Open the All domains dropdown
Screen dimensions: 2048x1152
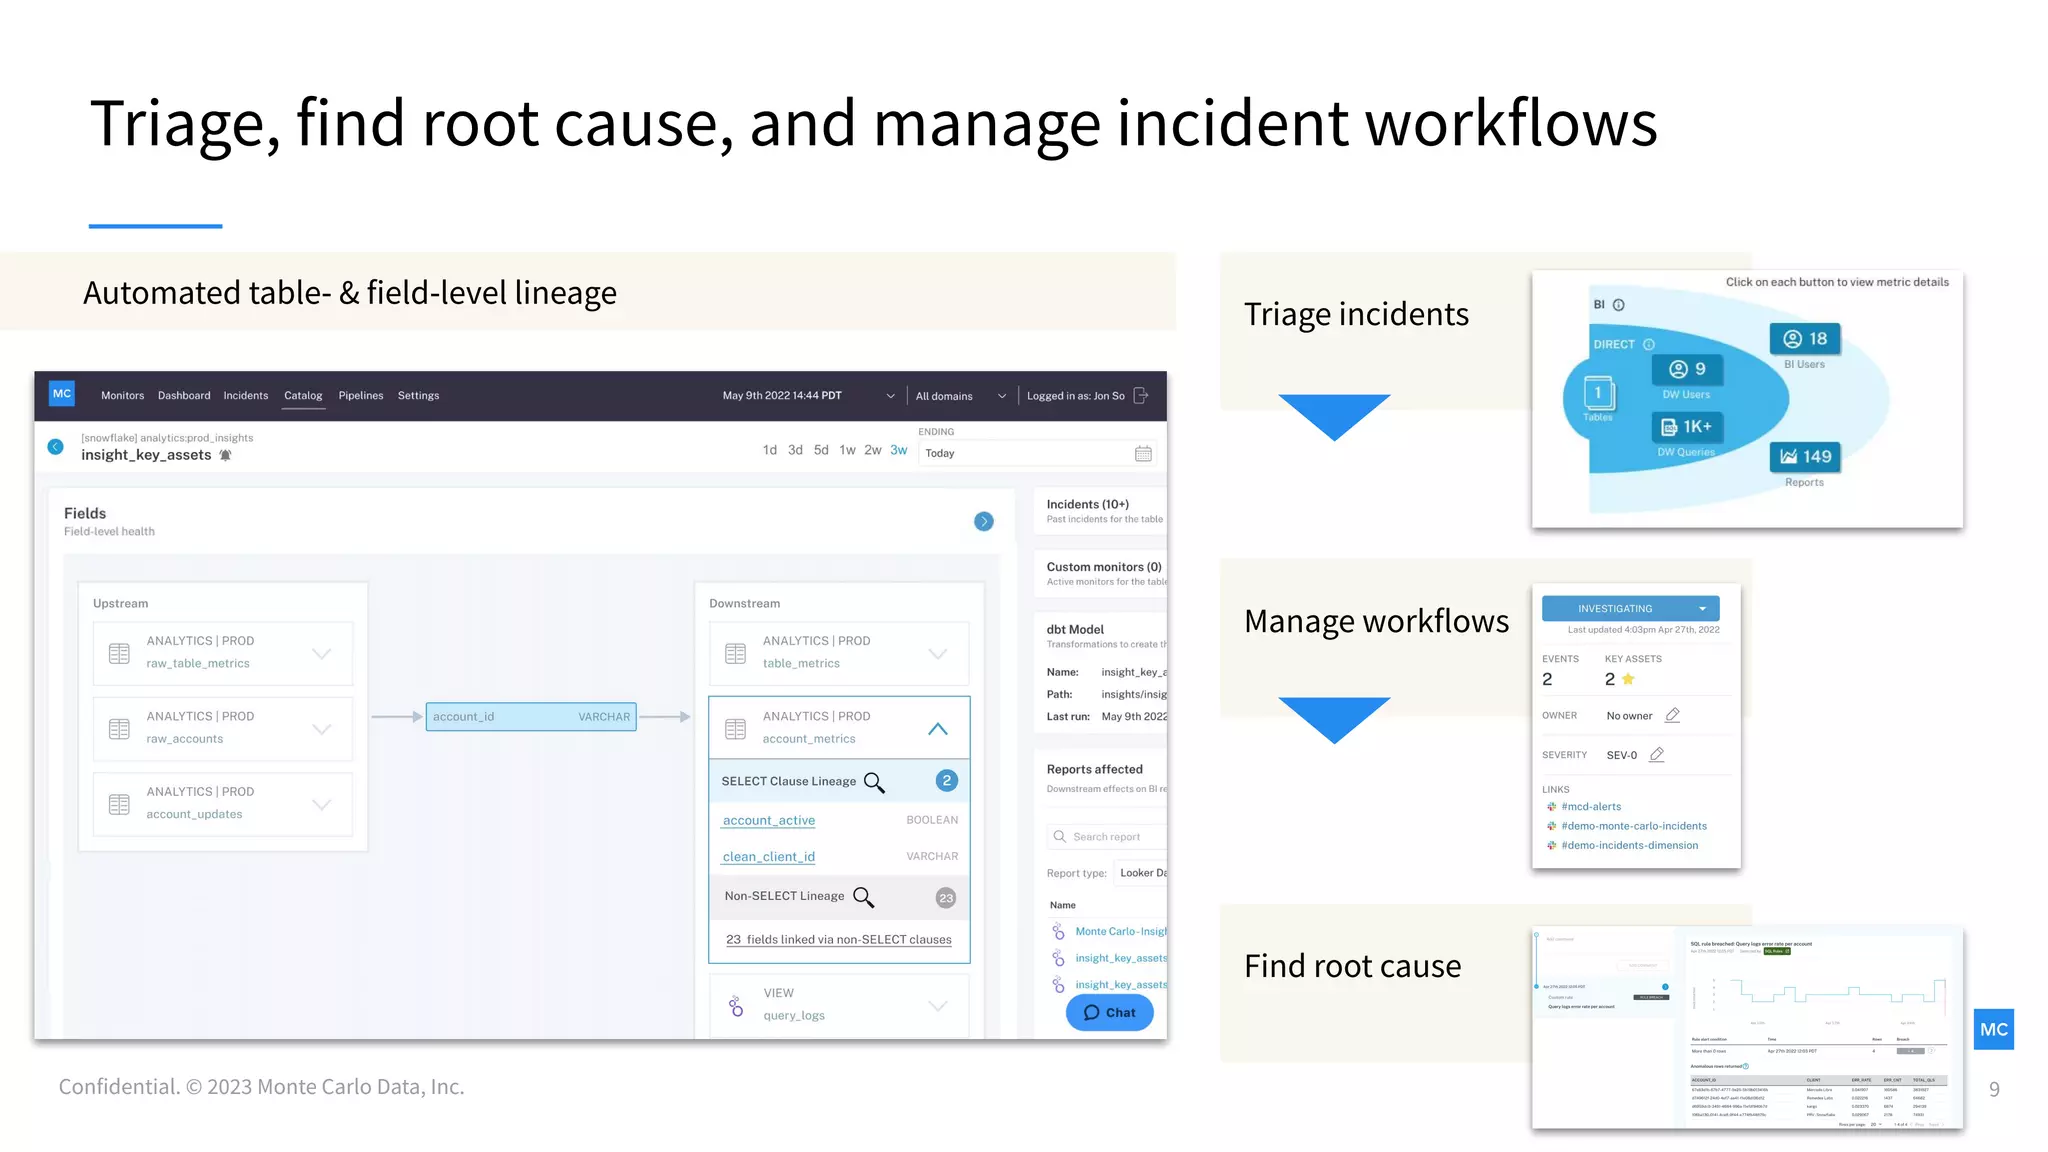click(x=960, y=396)
